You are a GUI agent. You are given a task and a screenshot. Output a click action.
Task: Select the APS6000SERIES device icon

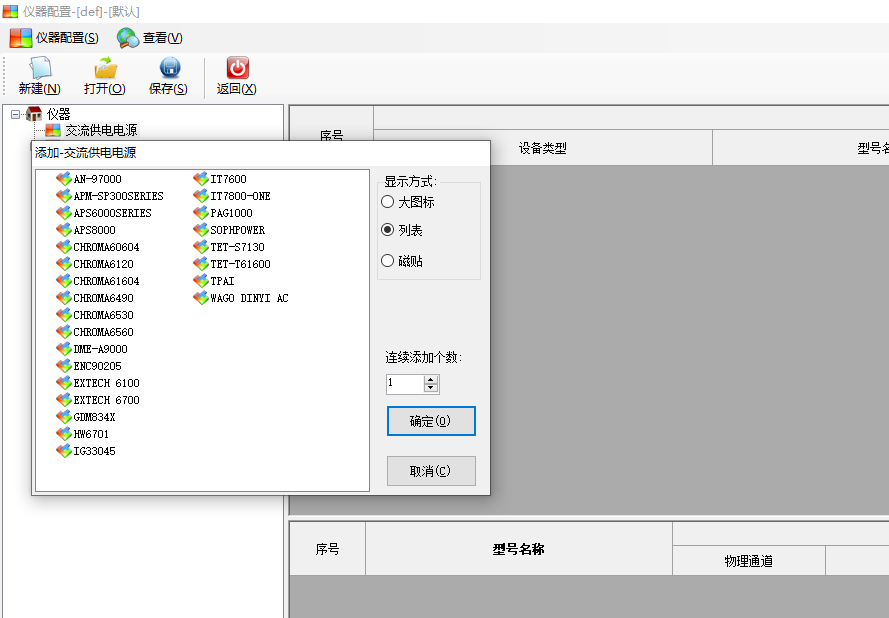(64, 213)
